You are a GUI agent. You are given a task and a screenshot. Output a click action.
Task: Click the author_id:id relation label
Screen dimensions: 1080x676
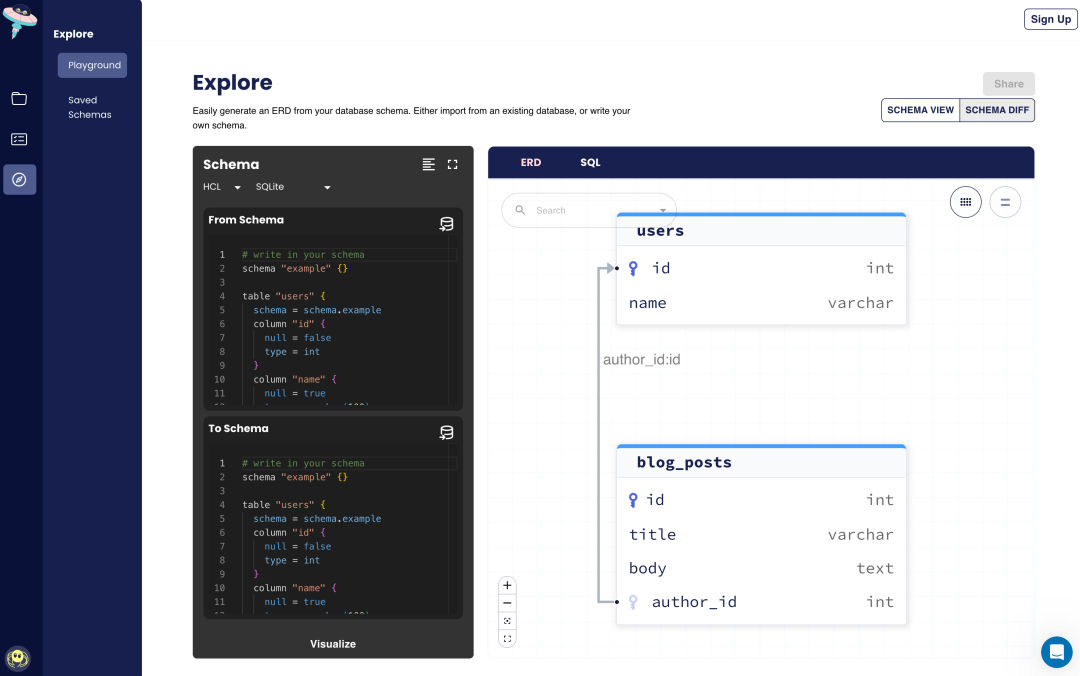[641, 360]
